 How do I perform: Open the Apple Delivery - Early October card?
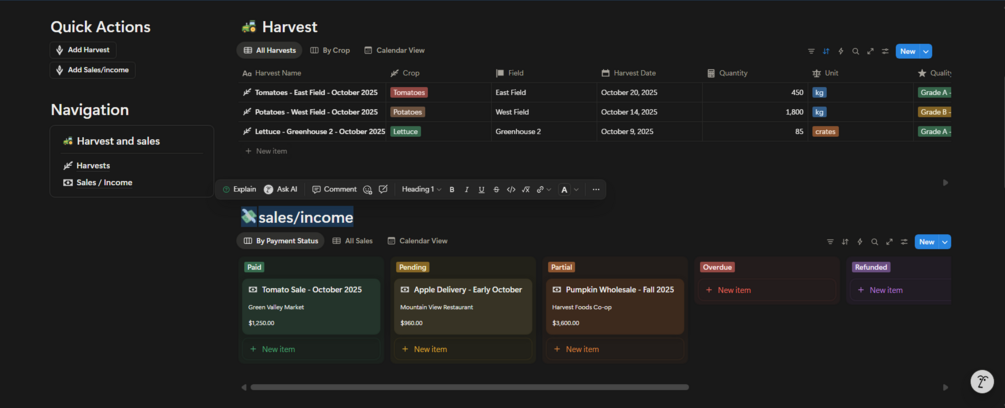coord(463,306)
